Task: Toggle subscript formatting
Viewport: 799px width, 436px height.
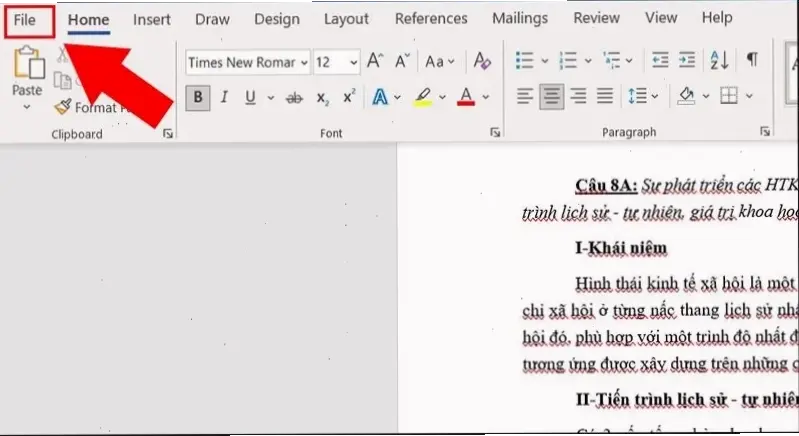Action: click(322, 97)
